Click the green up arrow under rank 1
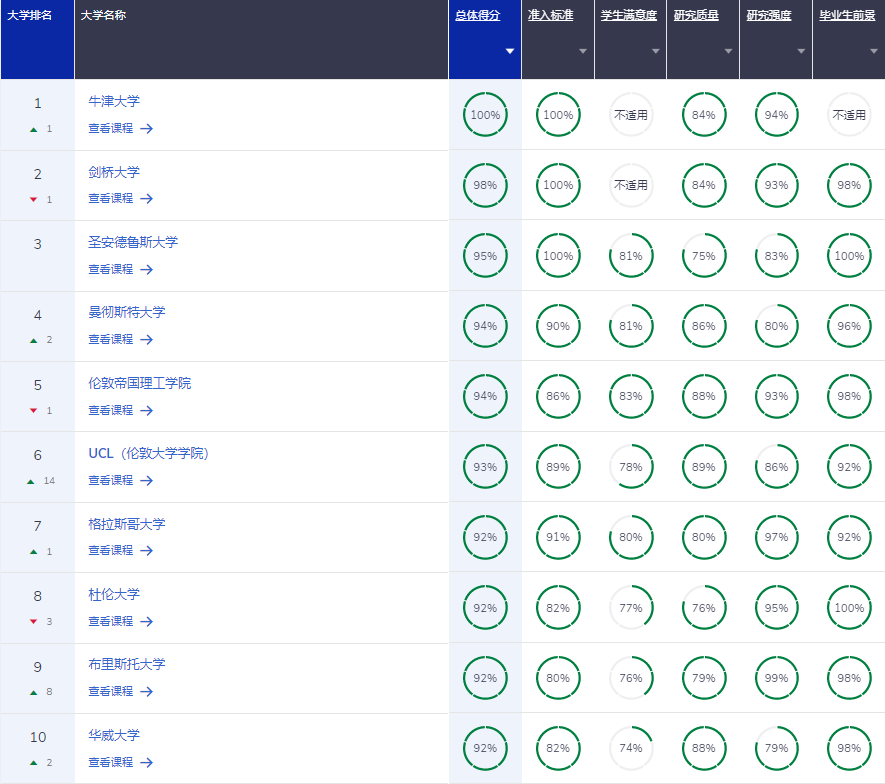Viewport: 885px width, 784px height. click(x=33, y=130)
